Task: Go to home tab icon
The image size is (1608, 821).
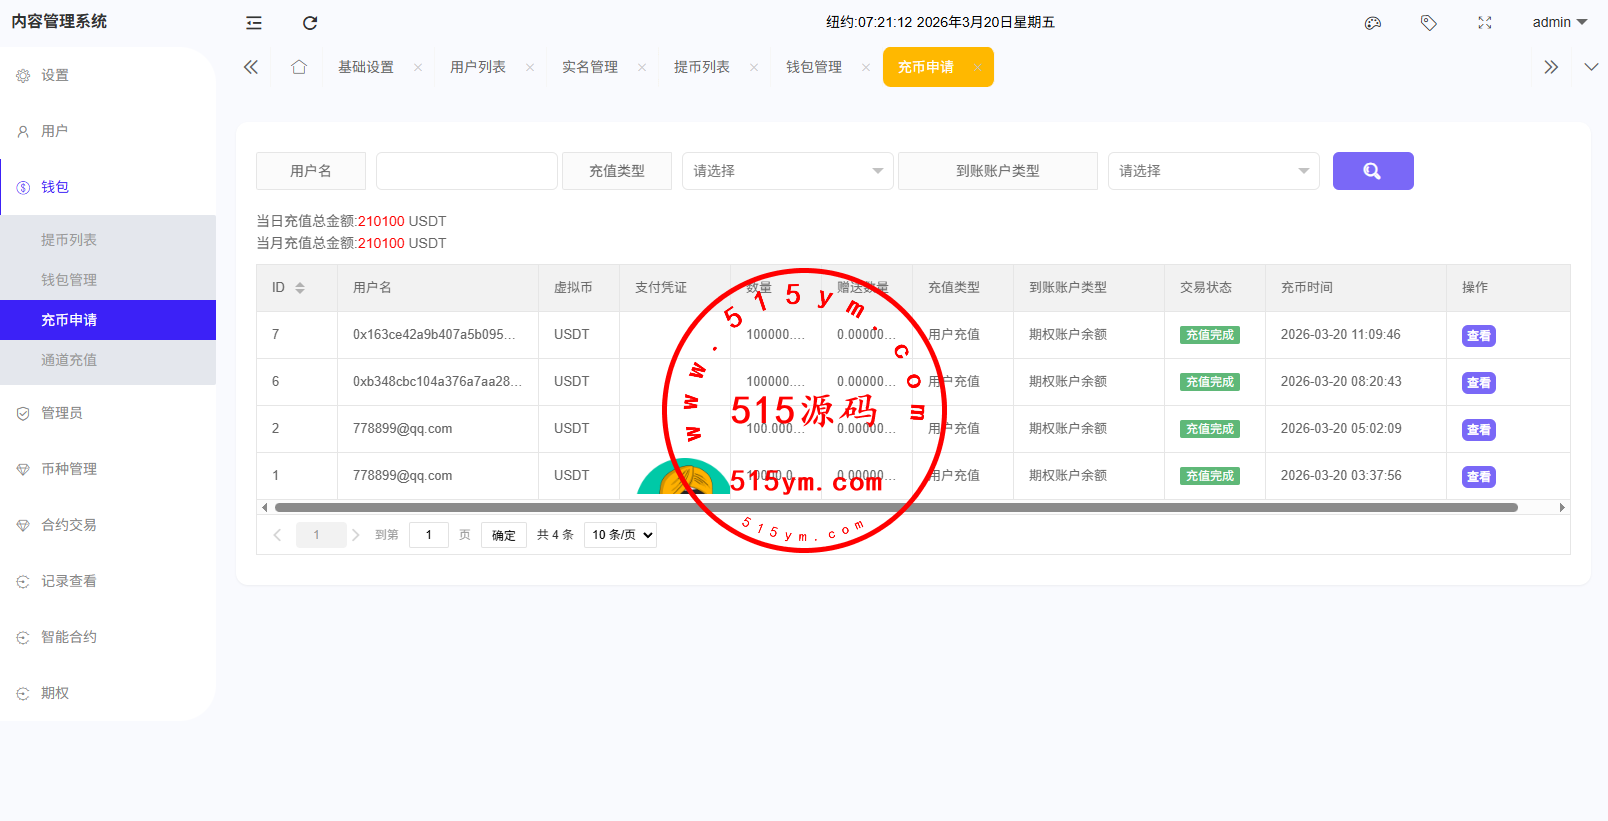Action: tap(299, 67)
